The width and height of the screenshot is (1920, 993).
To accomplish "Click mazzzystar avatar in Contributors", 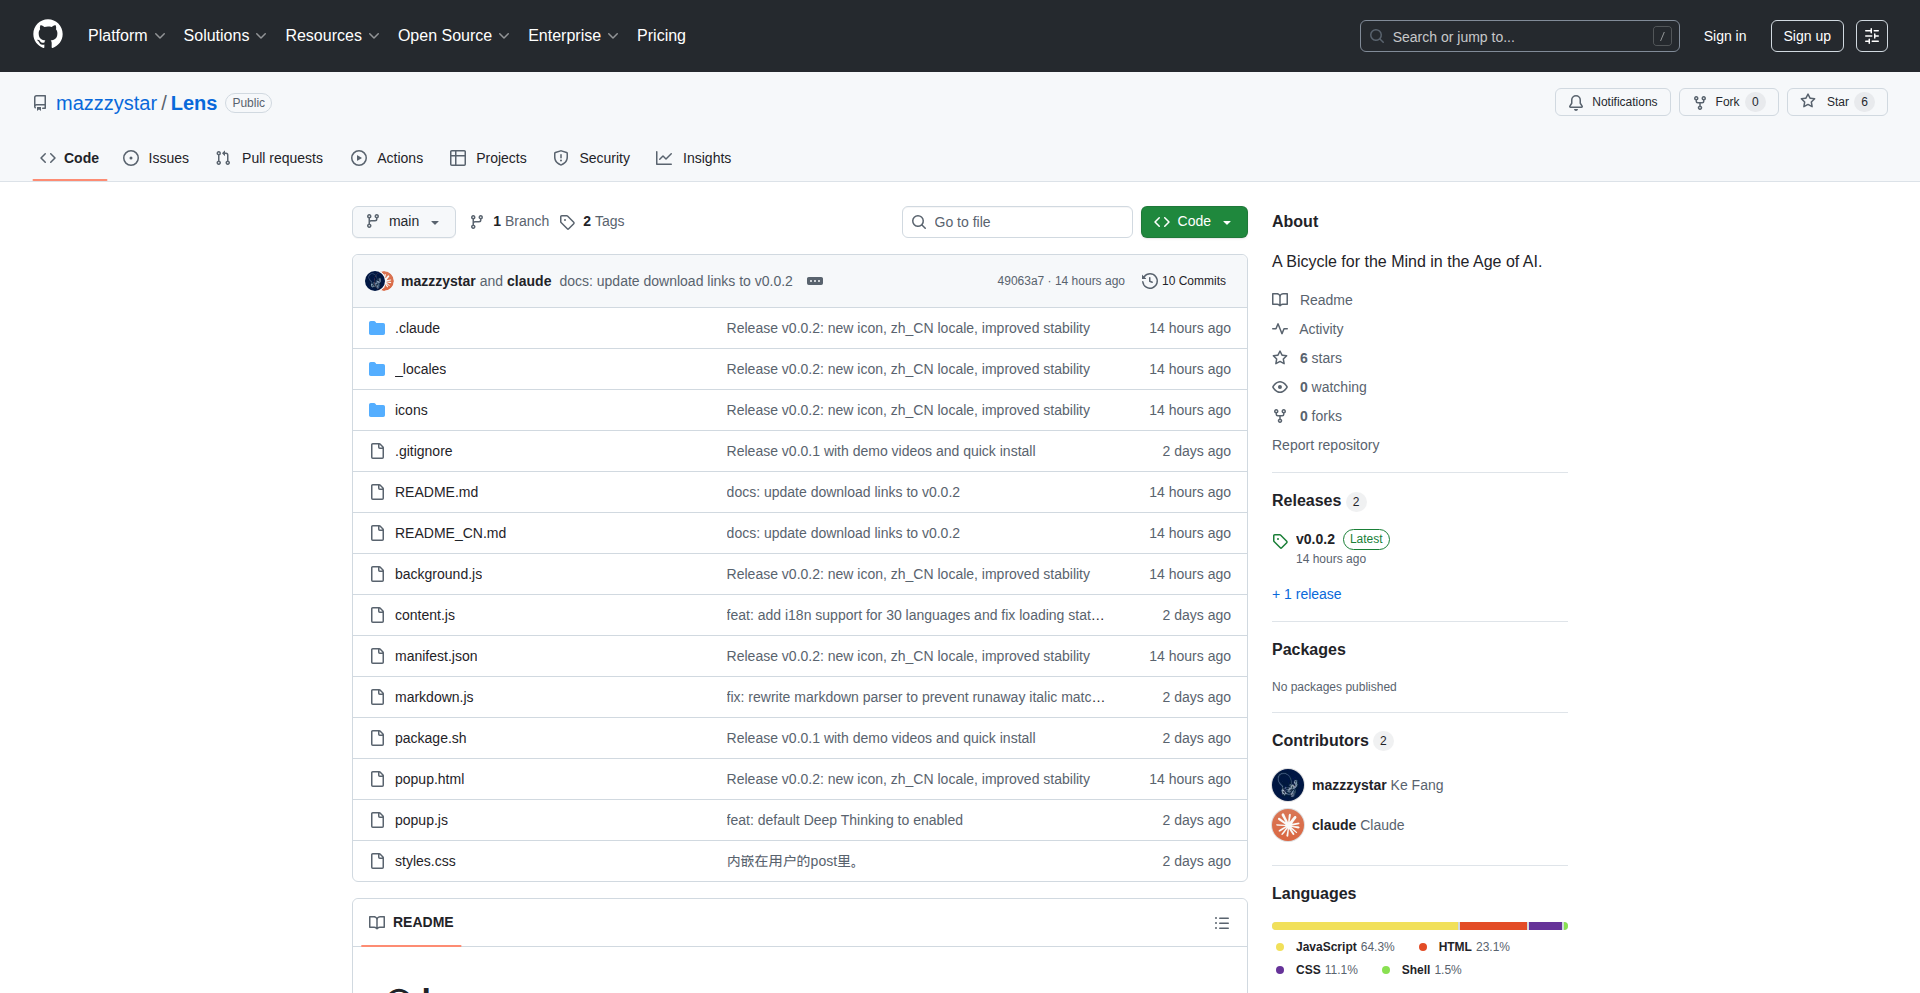I will (x=1288, y=785).
